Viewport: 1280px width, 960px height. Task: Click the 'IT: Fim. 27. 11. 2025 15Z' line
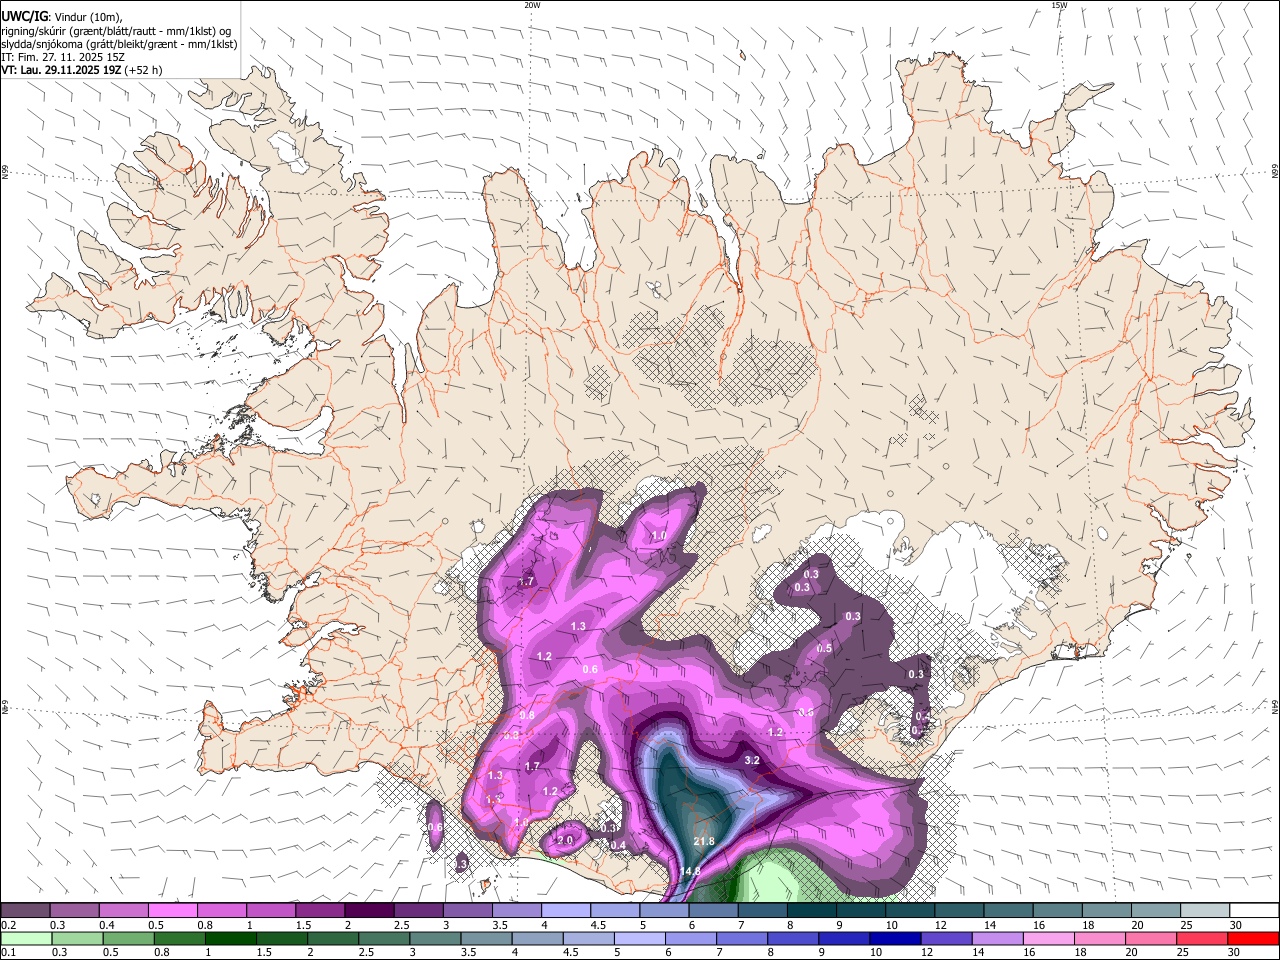[63, 58]
